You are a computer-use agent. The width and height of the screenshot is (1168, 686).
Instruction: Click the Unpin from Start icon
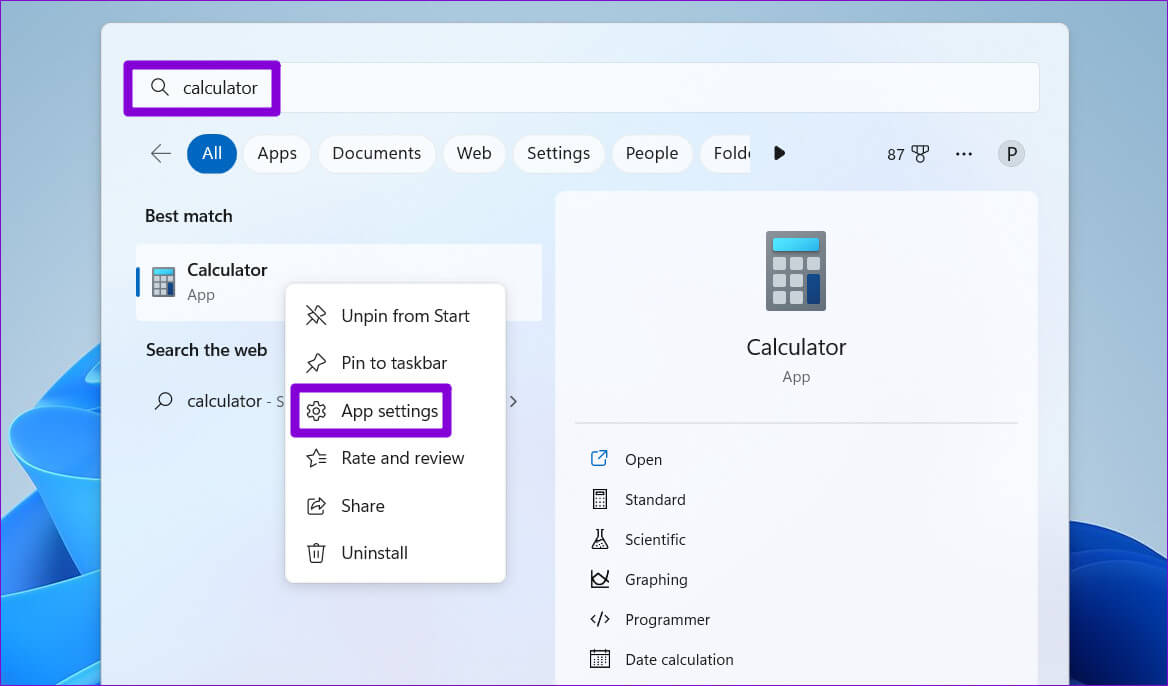pos(316,315)
